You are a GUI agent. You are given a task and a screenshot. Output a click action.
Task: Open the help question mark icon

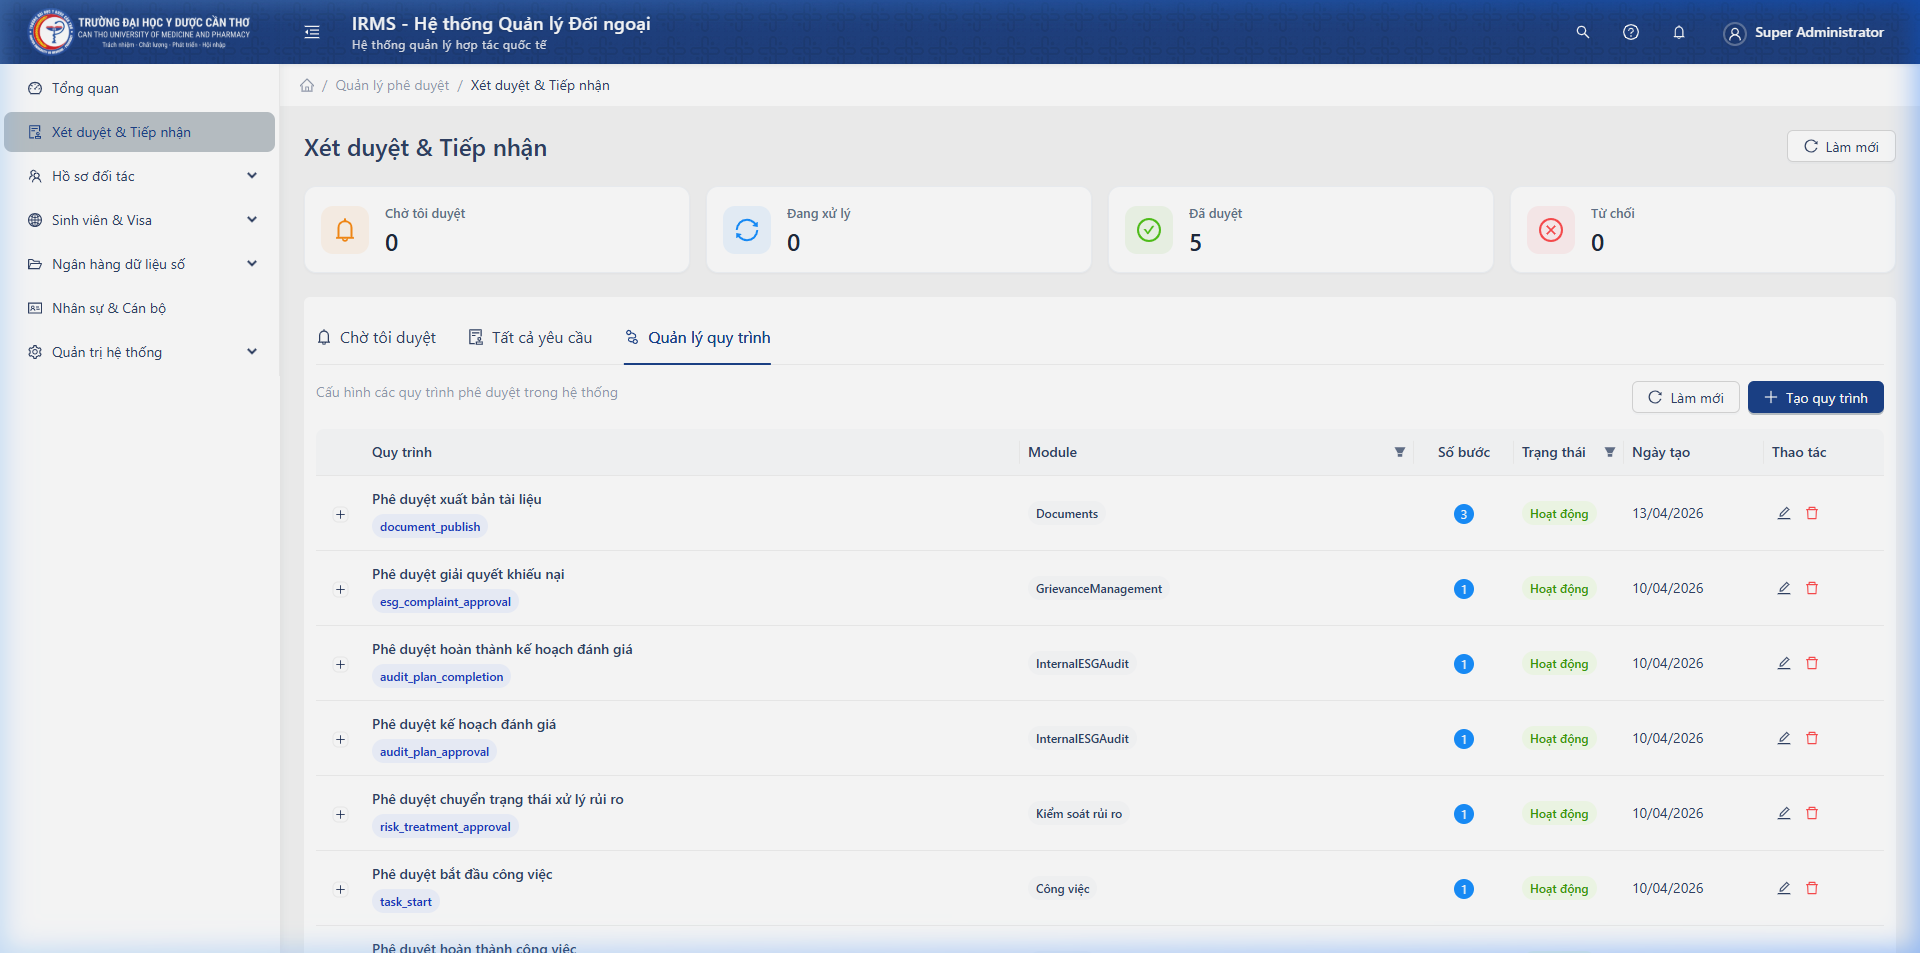tap(1630, 32)
